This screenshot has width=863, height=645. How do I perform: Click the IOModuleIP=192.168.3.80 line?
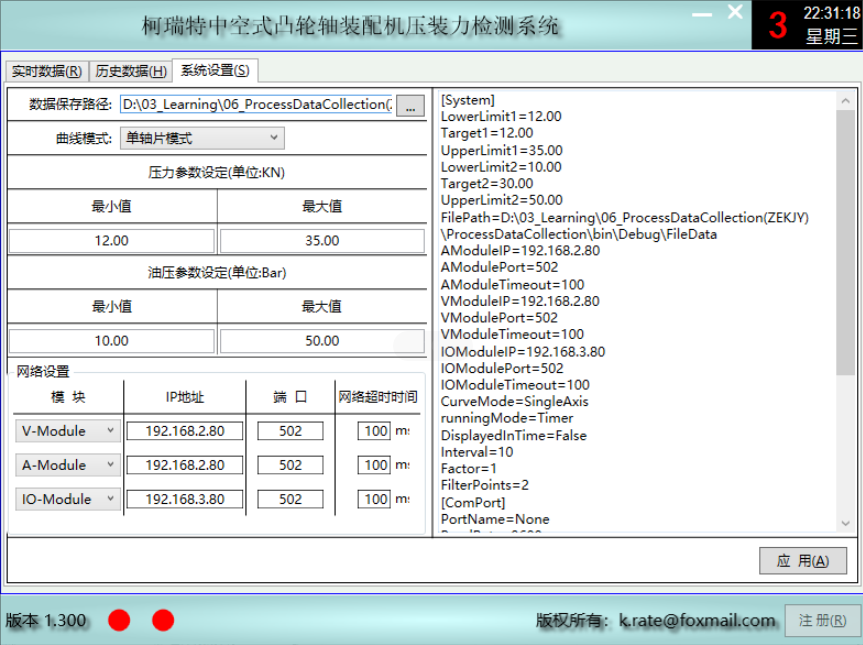pyautogui.click(x=523, y=352)
